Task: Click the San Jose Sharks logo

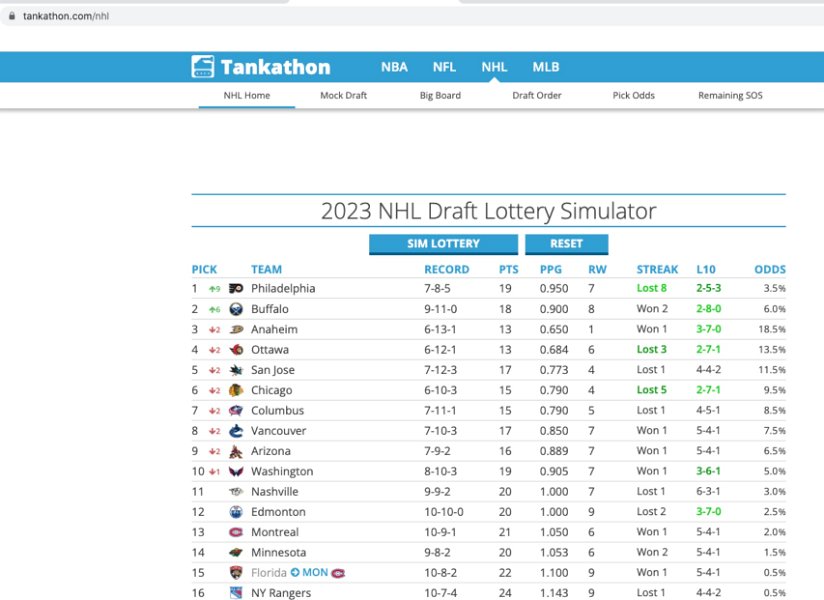Action: pos(236,370)
